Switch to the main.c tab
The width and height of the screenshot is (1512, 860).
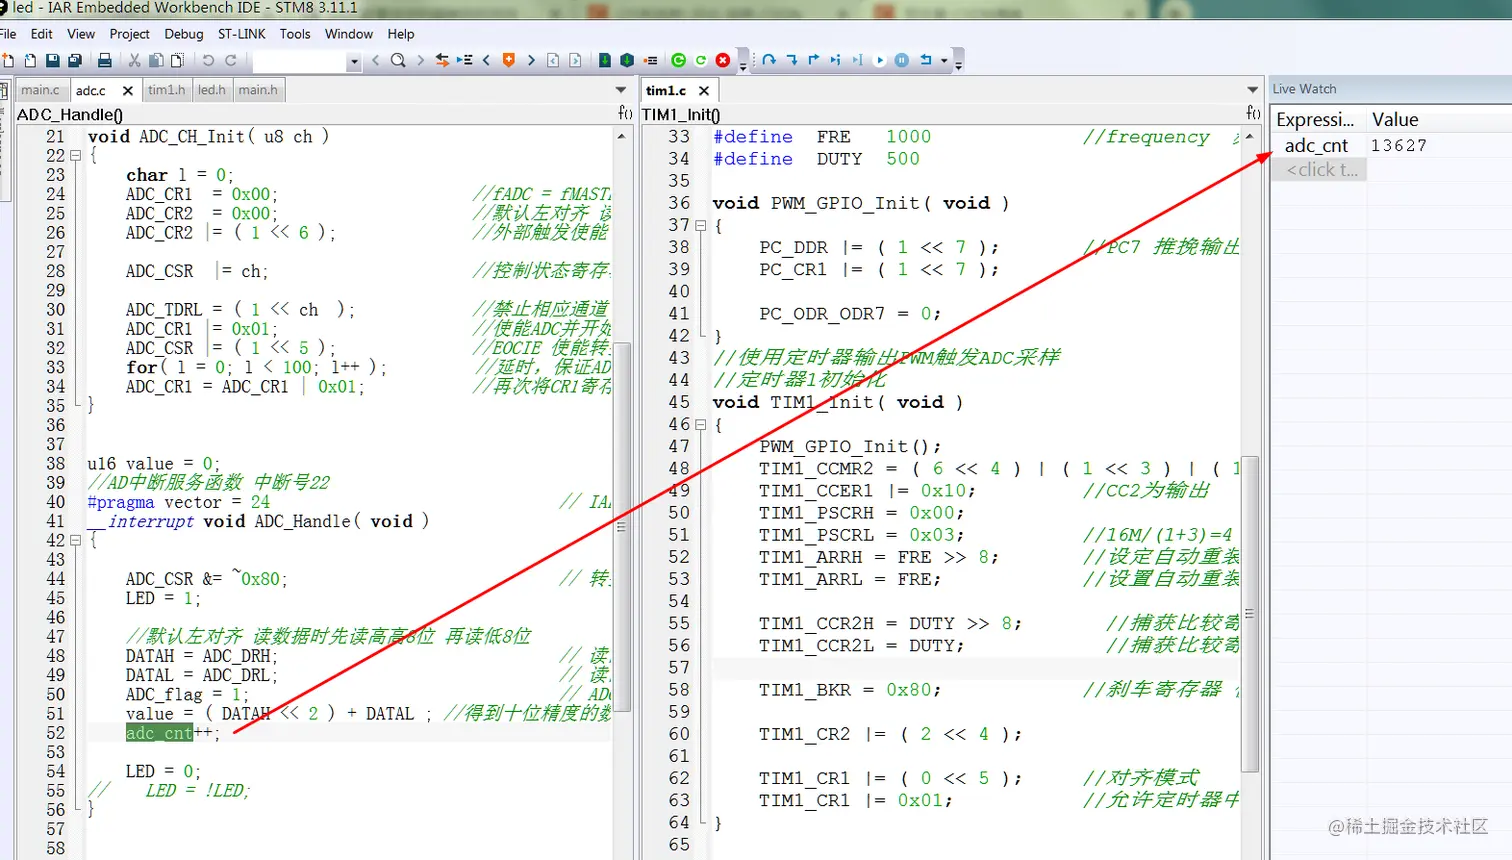[41, 90]
